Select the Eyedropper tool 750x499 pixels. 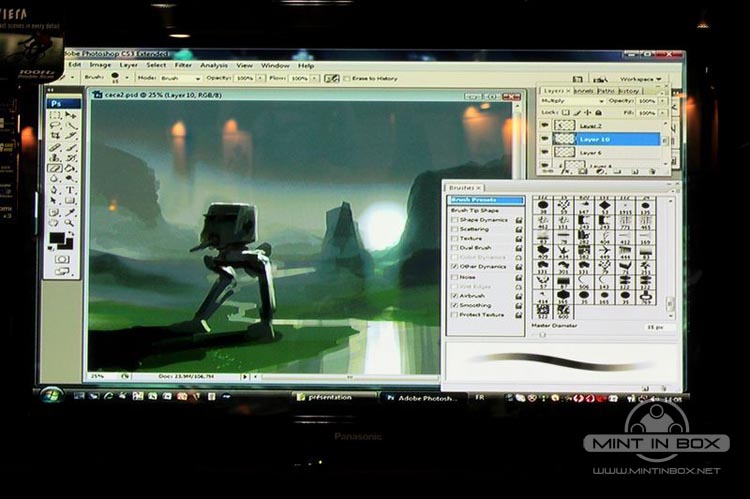pyautogui.click(x=71, y=212)
